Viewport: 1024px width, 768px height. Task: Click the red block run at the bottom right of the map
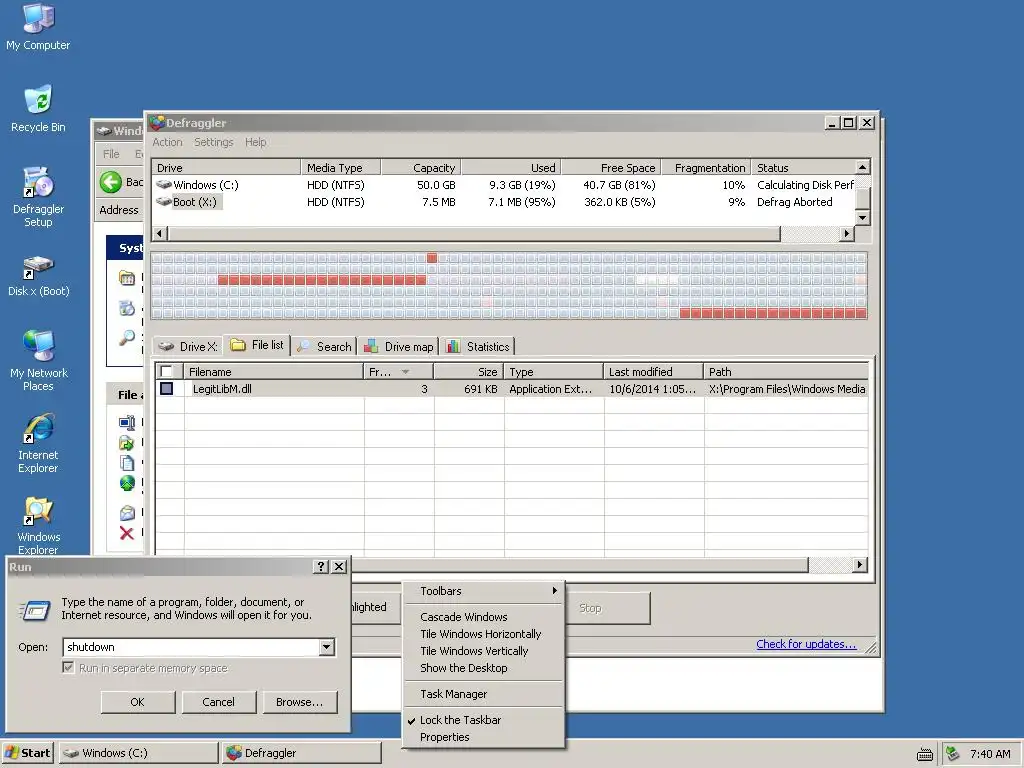(773, 313)
